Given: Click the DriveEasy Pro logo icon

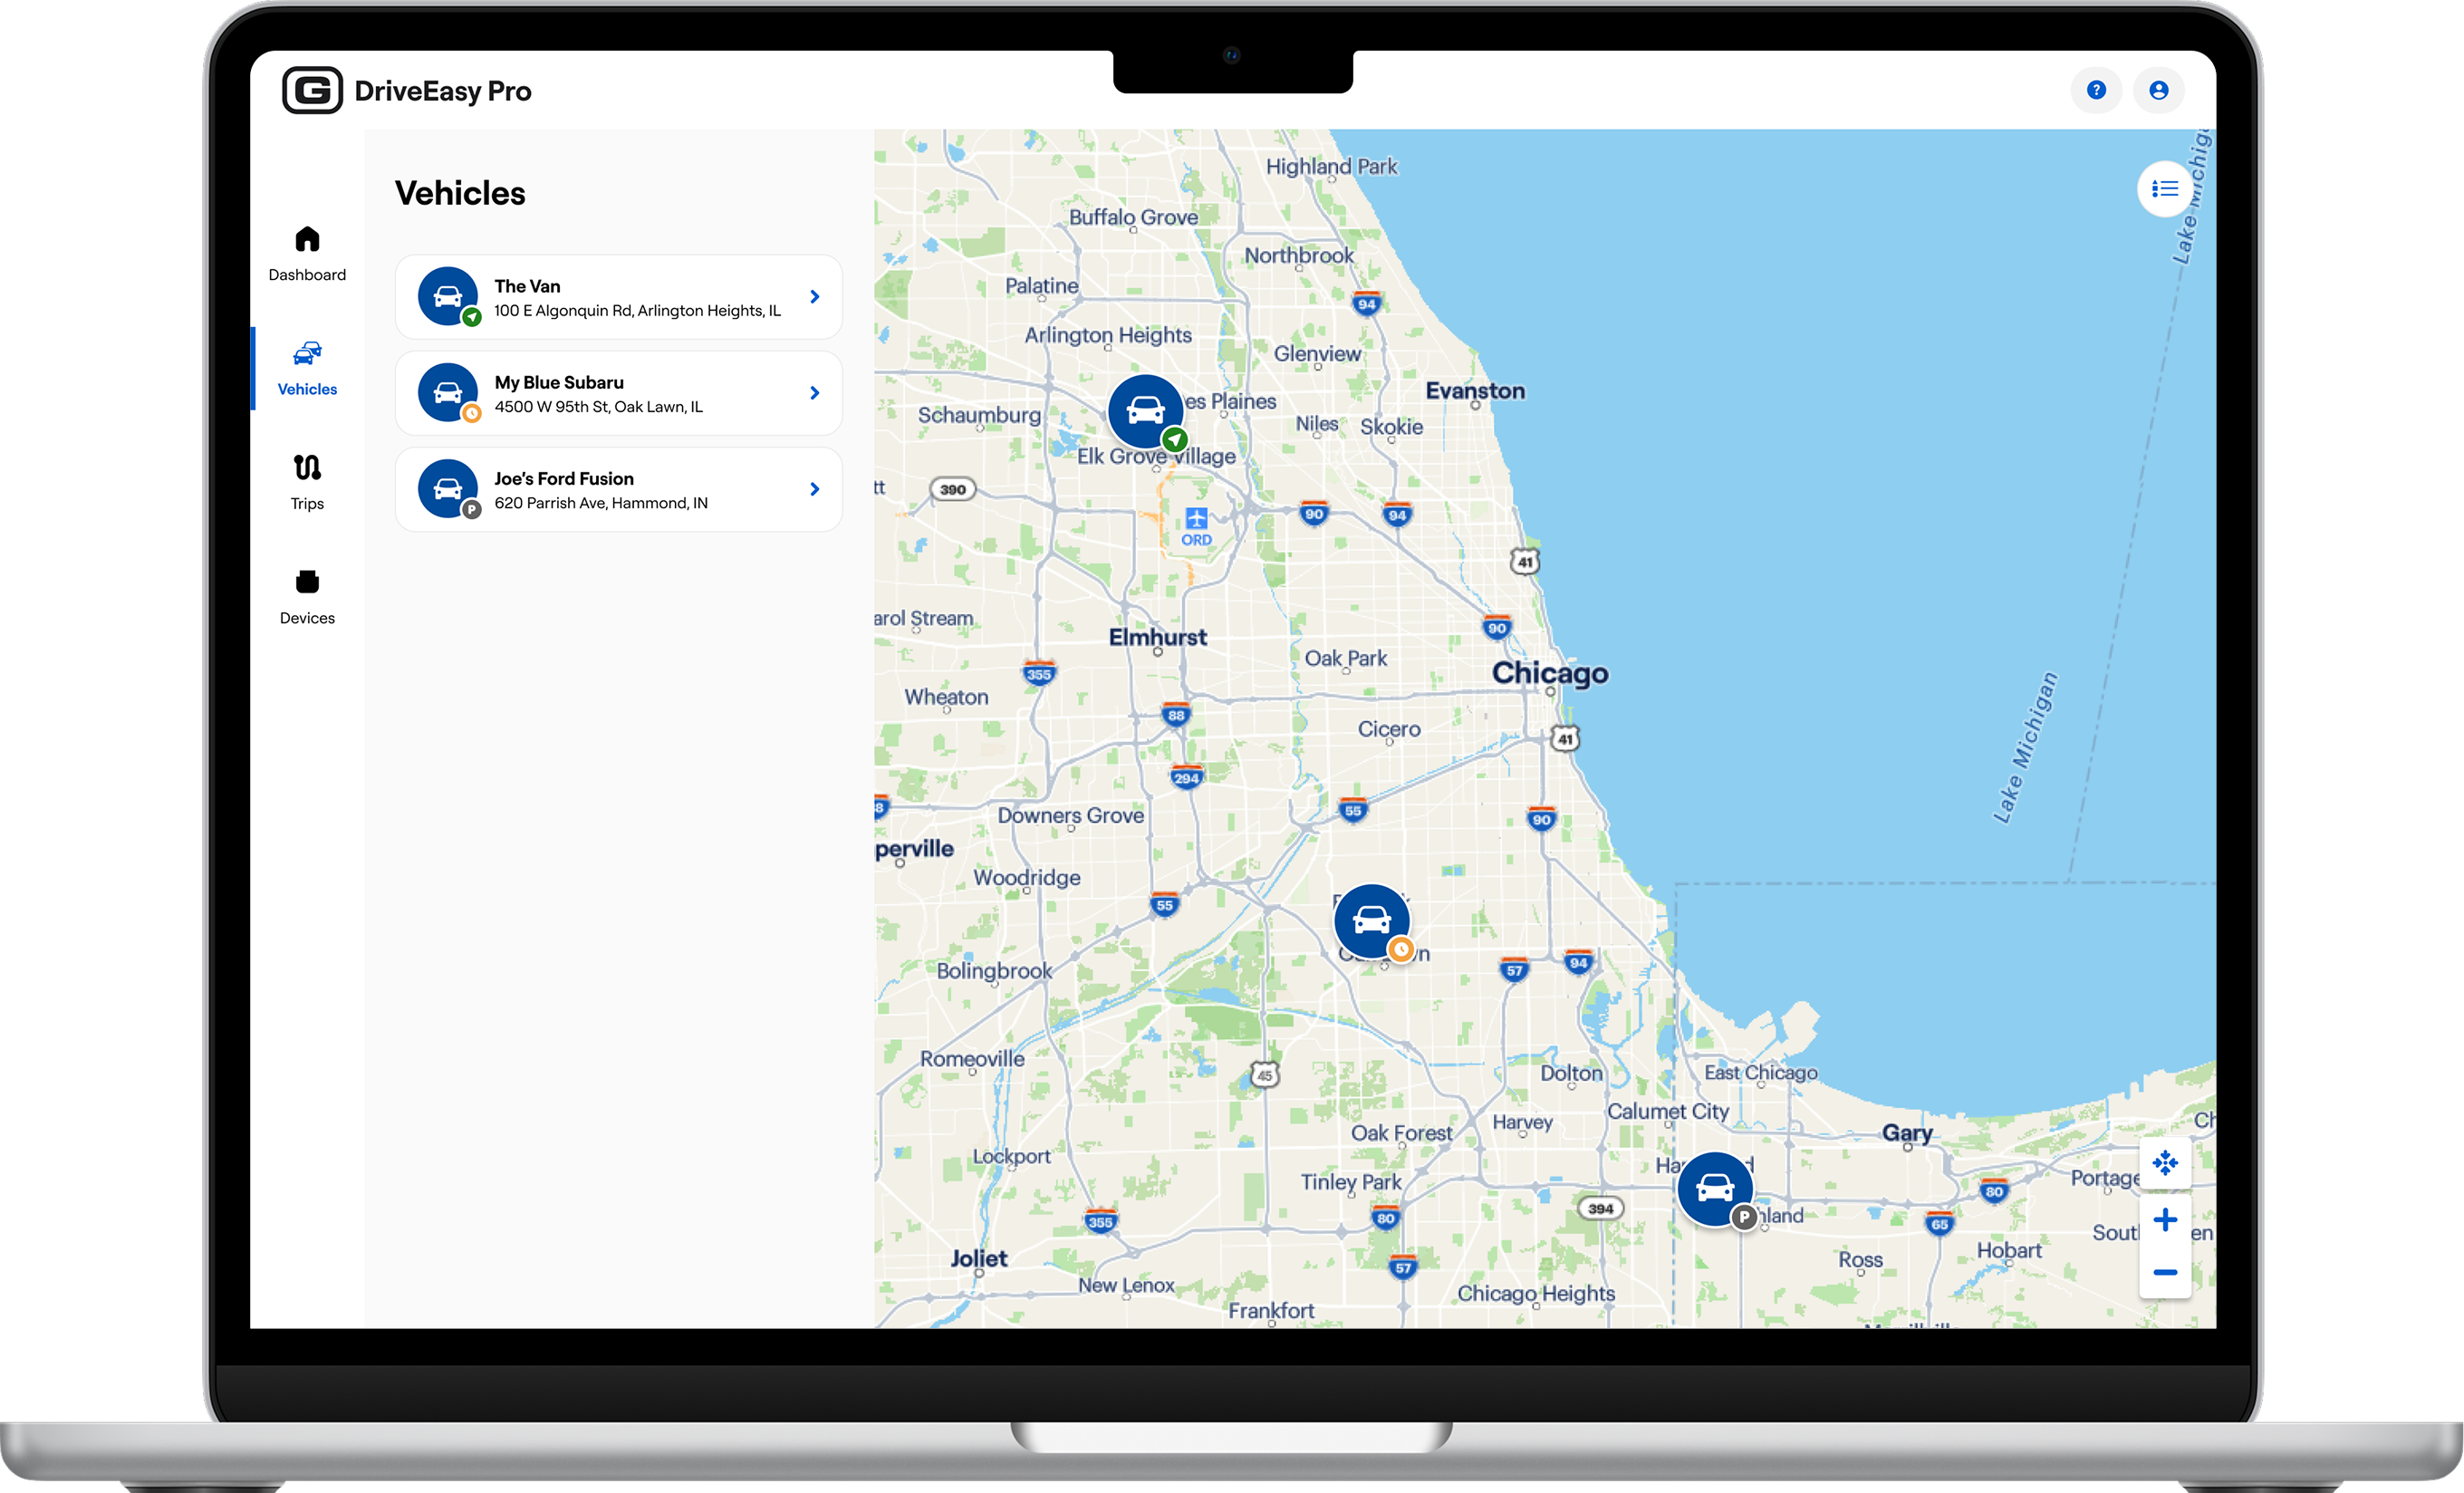Looking at the screenshot, I should click(312, 91).
